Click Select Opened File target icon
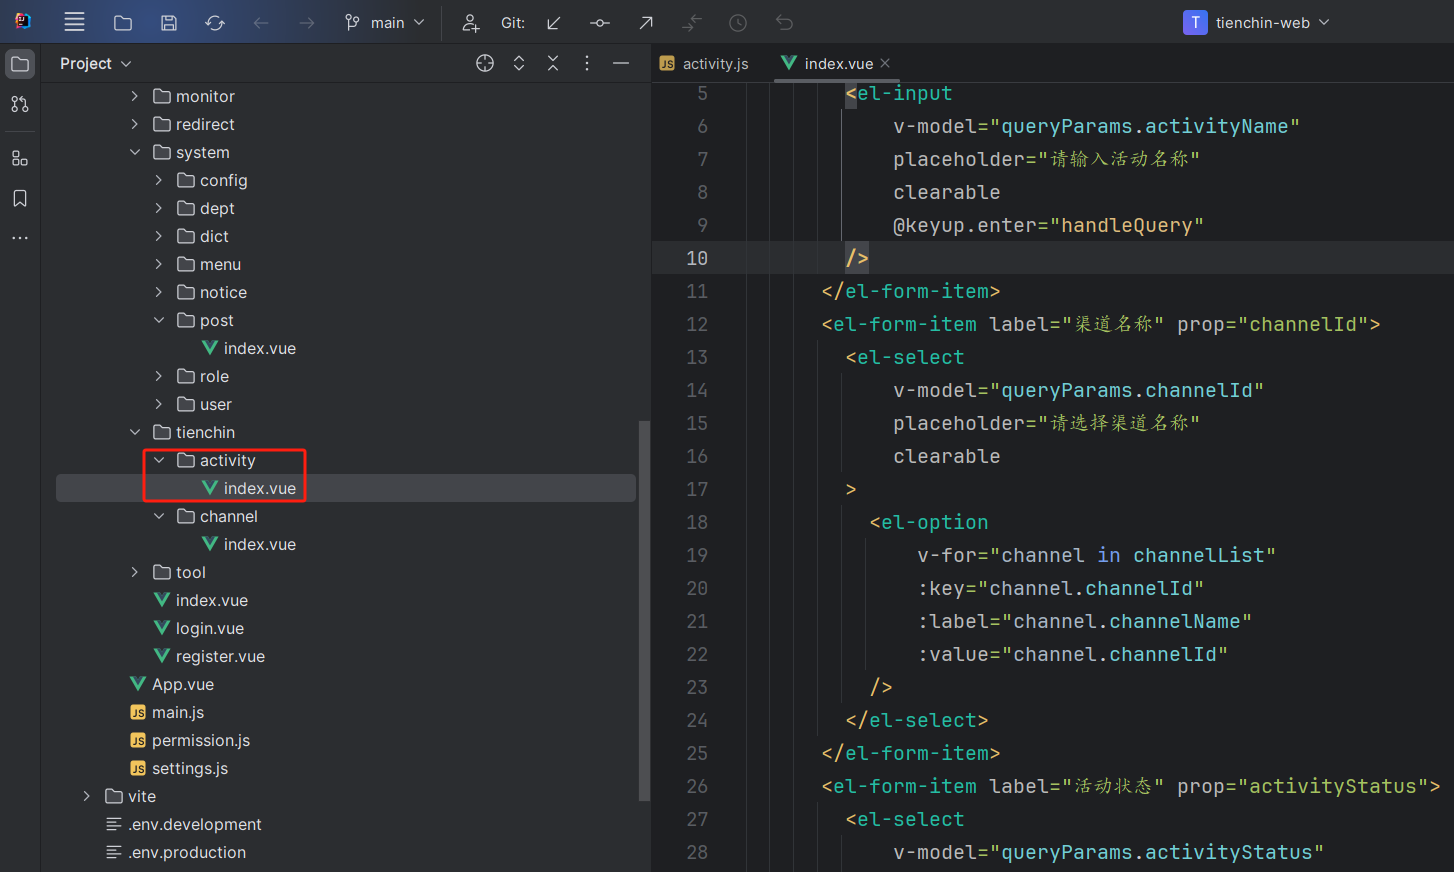Viewport: 1454px width, 872px height. click(x=485, y=63)
